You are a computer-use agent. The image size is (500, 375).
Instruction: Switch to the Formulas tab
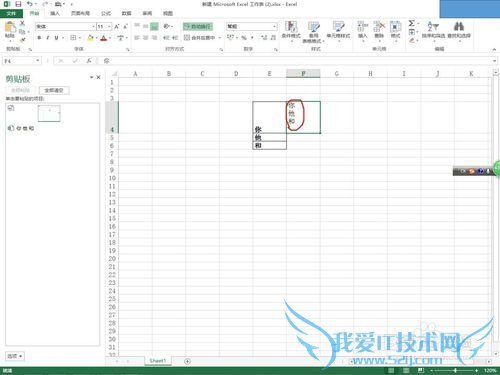tap(106, 13)
